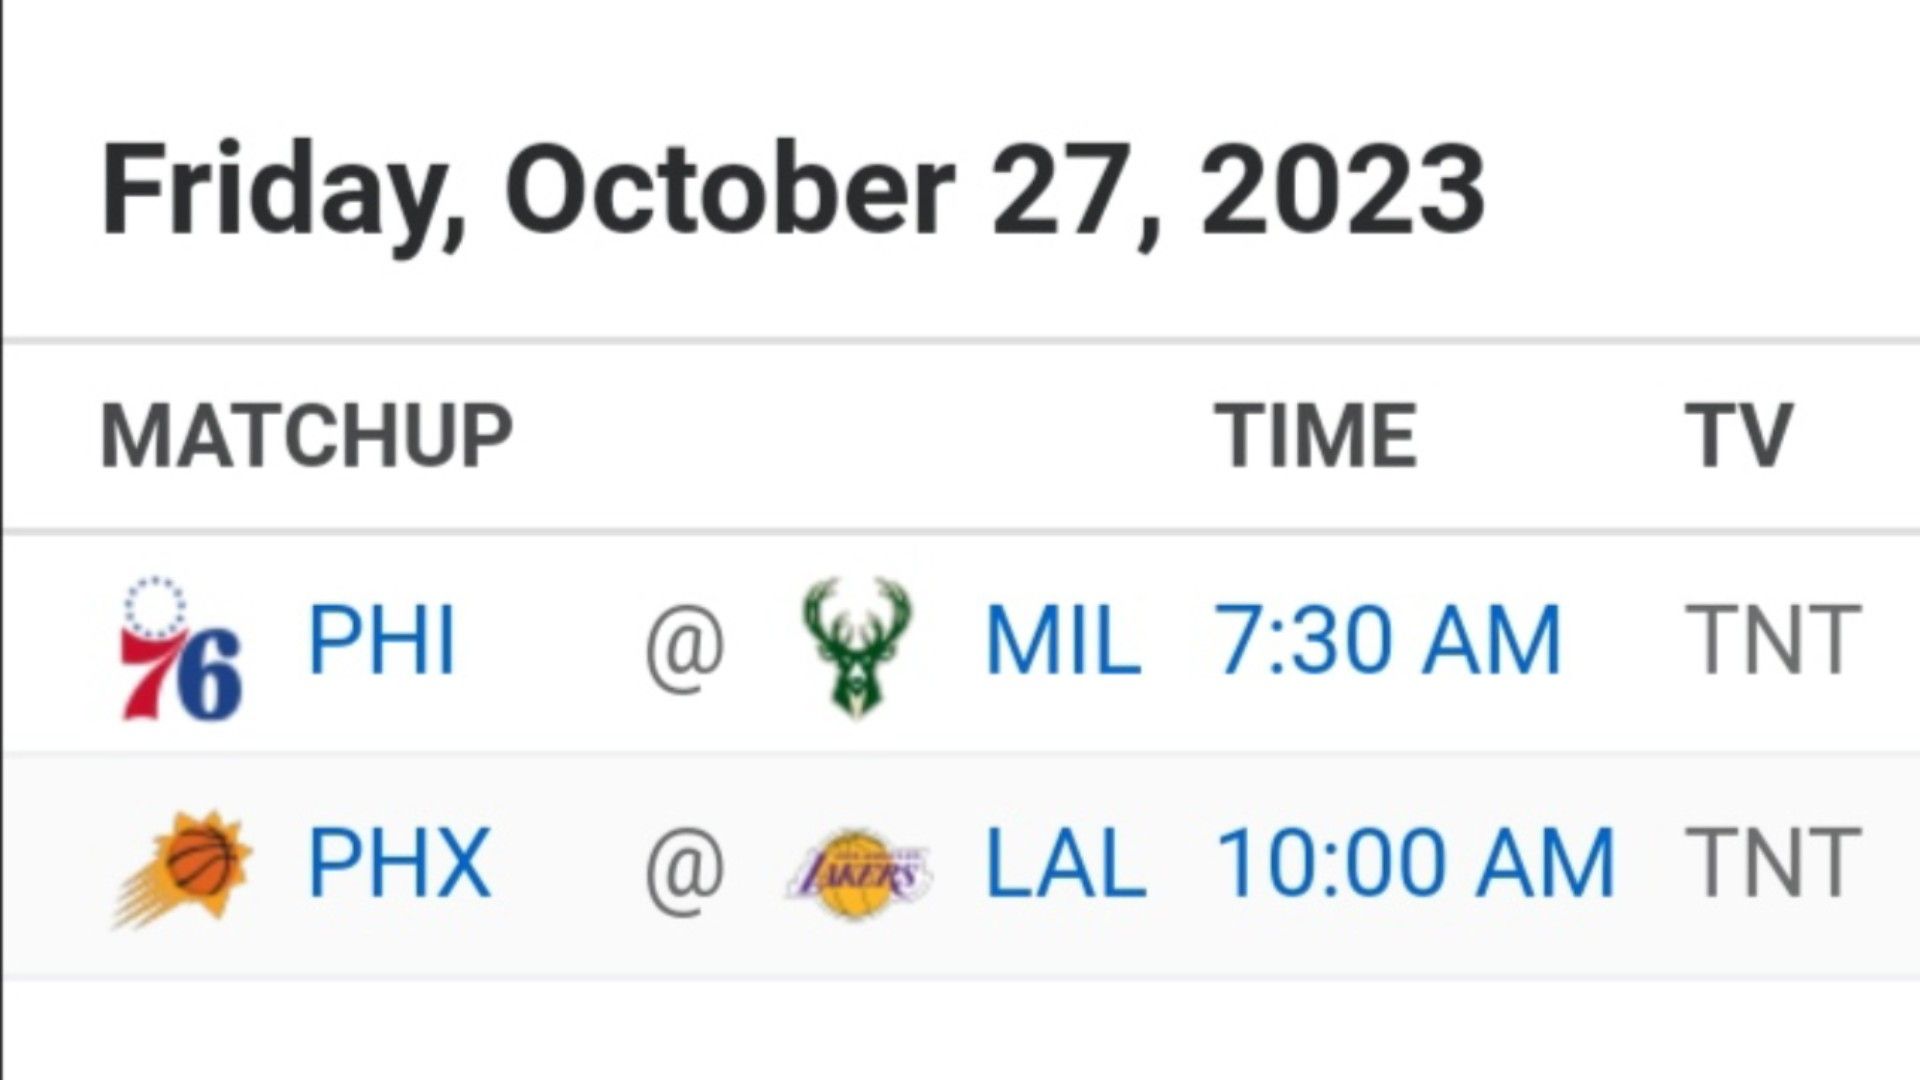Open the PHI team link
The height and width of the screenshot is (1080, 1920).
[x=382, y=640]
